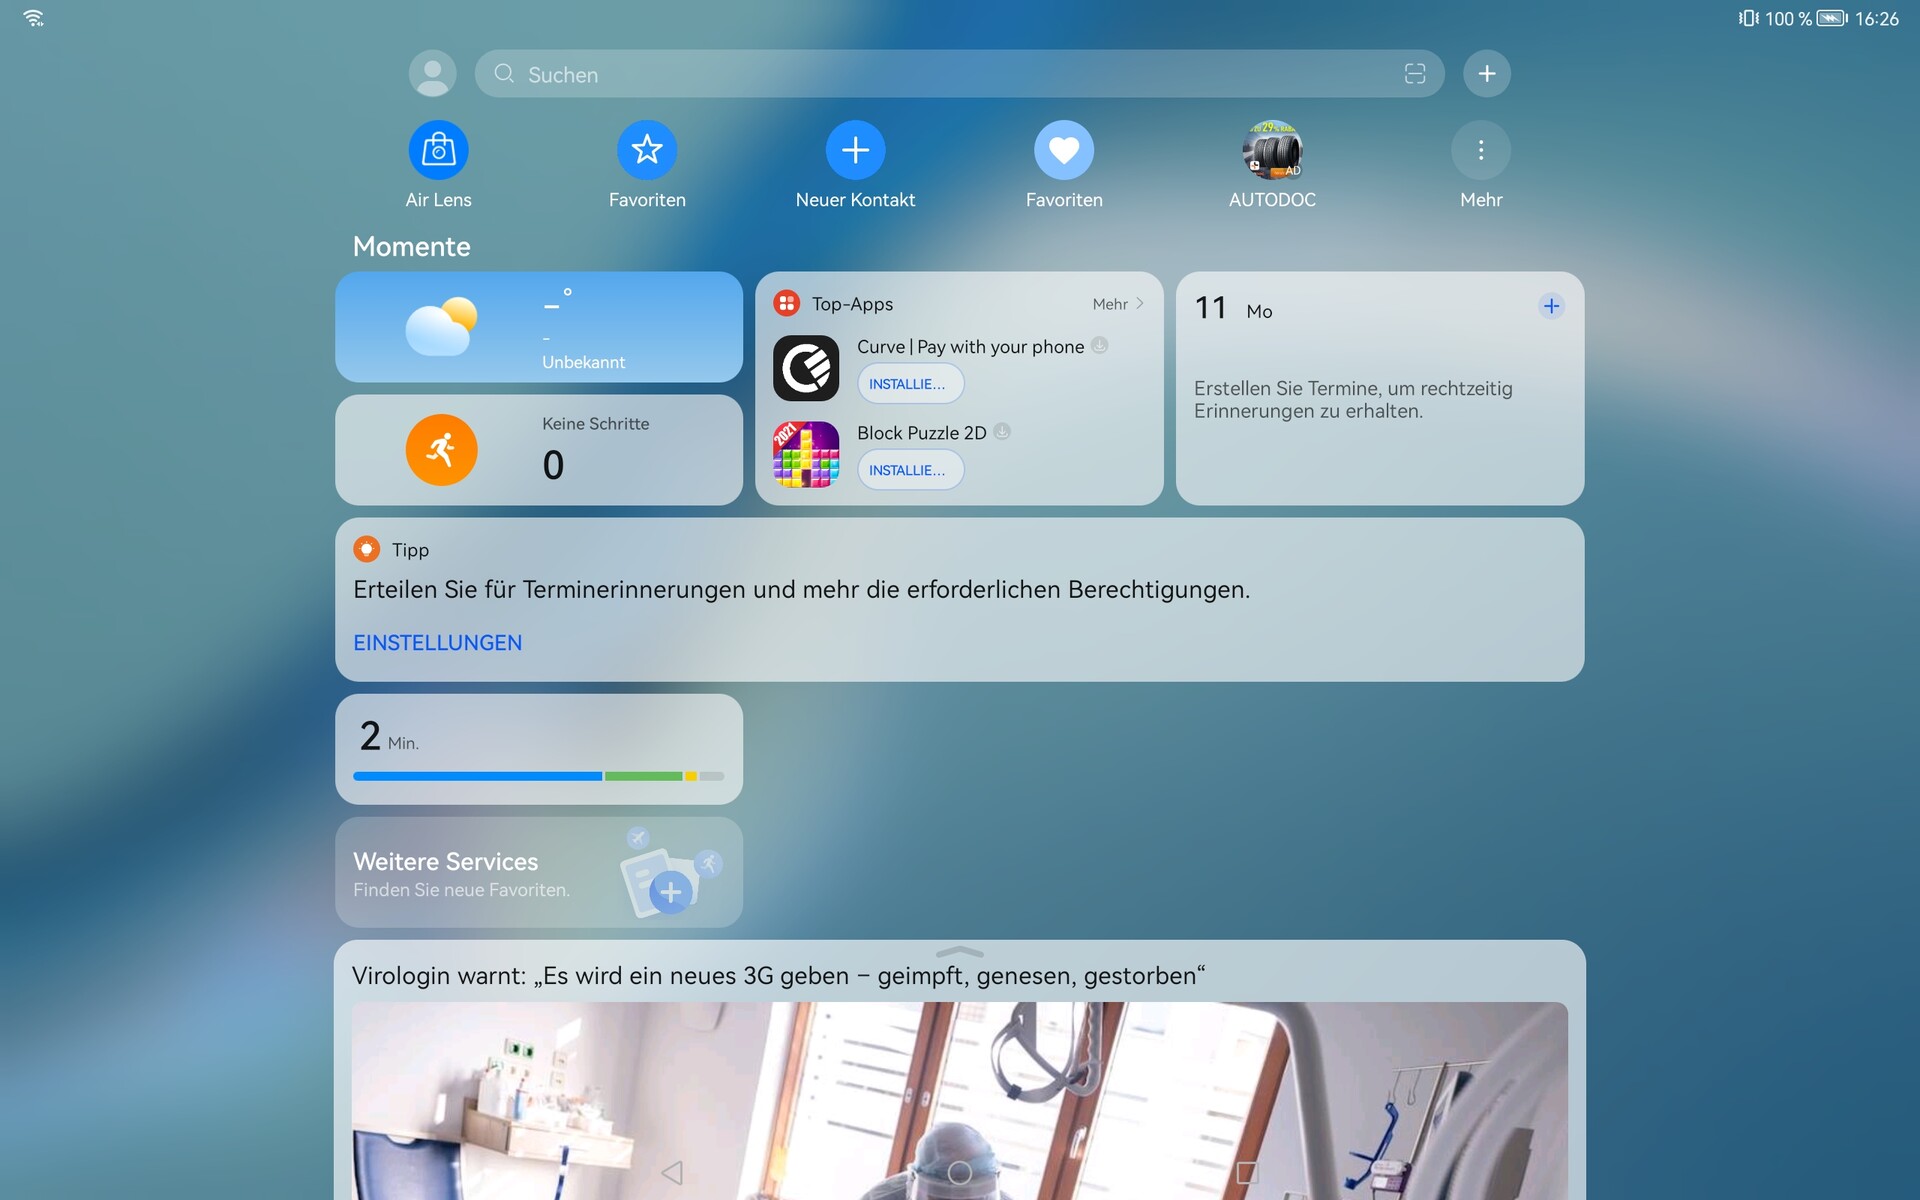Image resolution: width=1920 pixels, height=1200 pixels.
Task: Tap the heart Favoriten shortcut icon
Action: pyautogui.click(x=1063, y=150)
